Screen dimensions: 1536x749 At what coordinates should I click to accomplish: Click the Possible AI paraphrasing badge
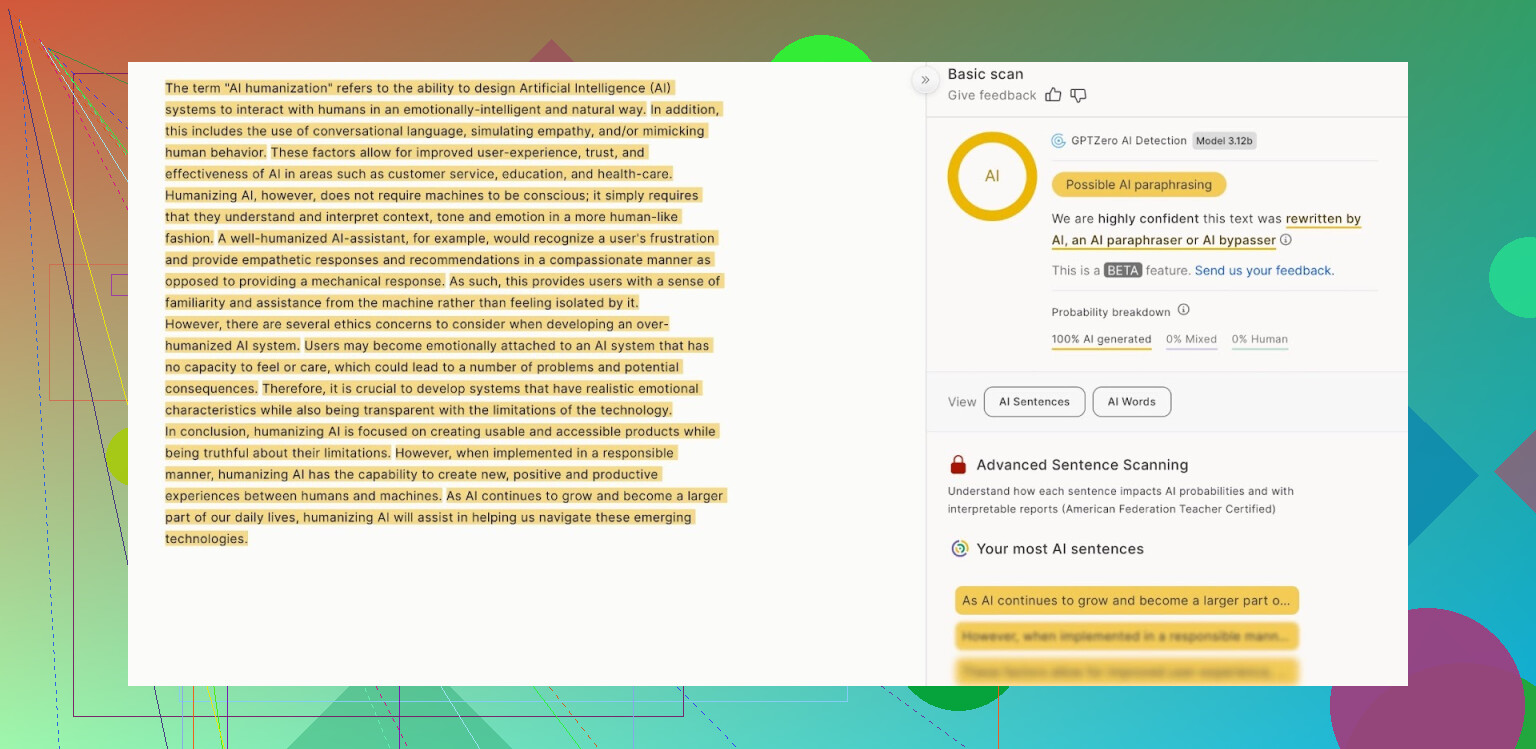pyautogui.click(x=1138, y=185)
